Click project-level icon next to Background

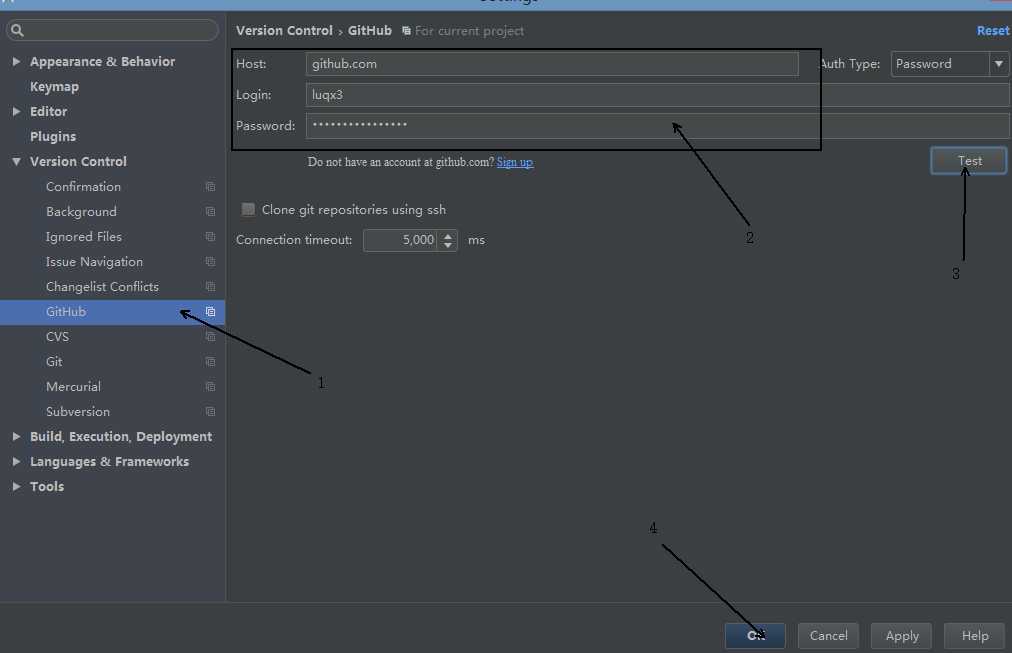point(210,212)
